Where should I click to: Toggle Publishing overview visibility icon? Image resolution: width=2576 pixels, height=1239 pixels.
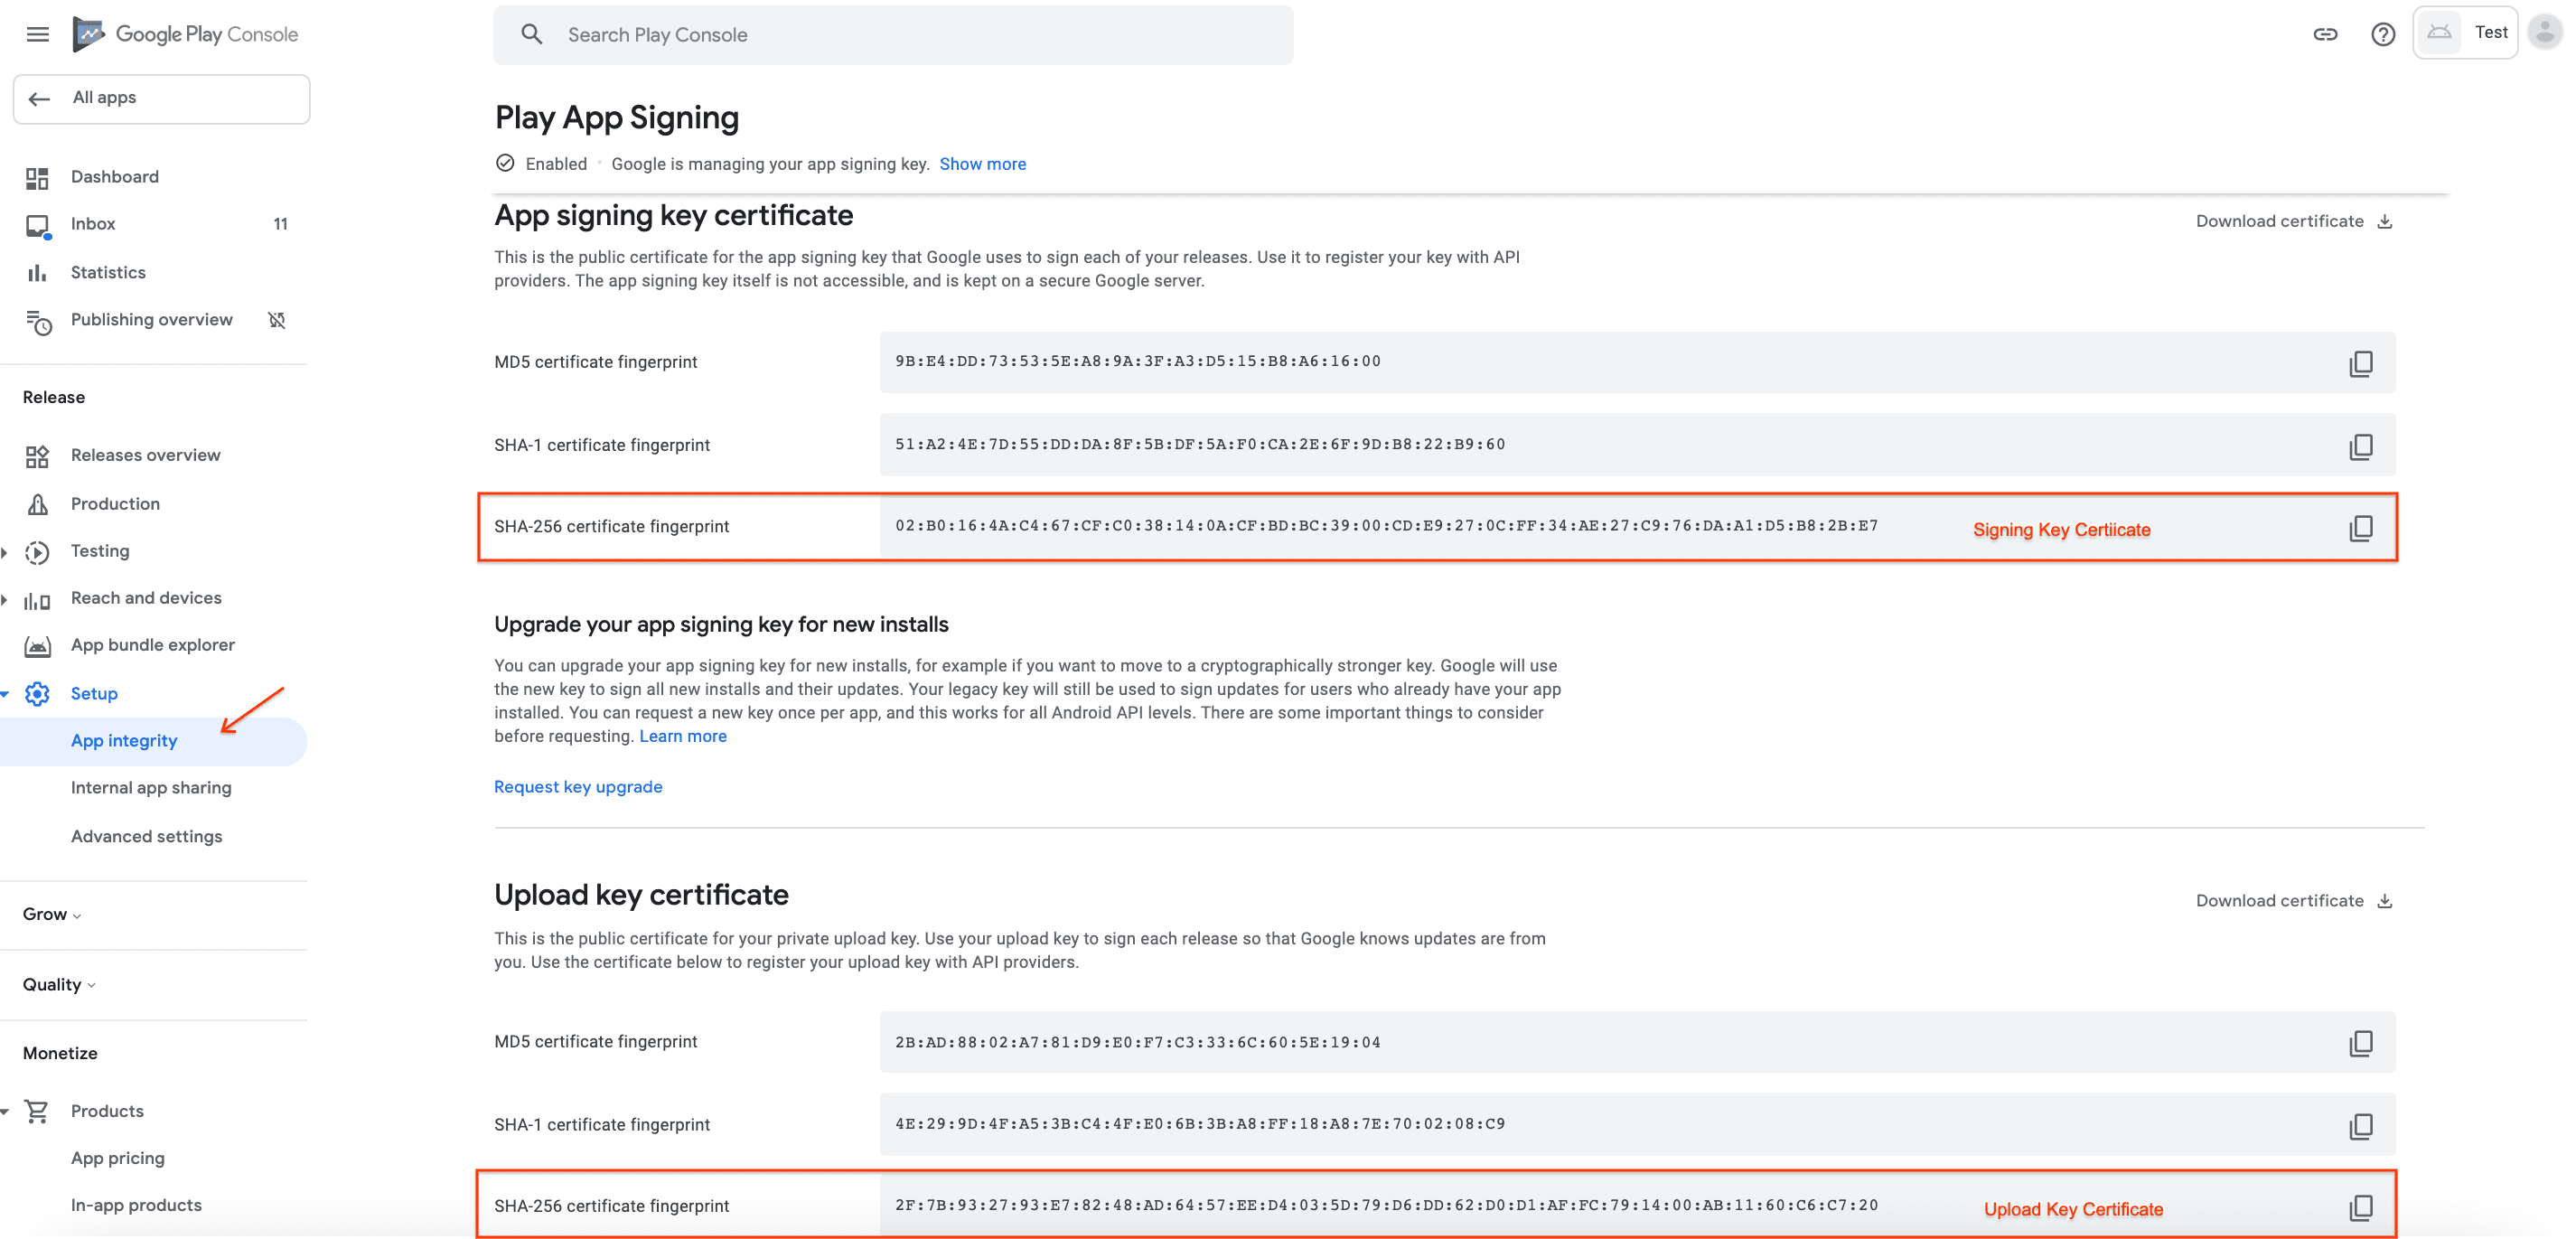click(x=279, y=319)
